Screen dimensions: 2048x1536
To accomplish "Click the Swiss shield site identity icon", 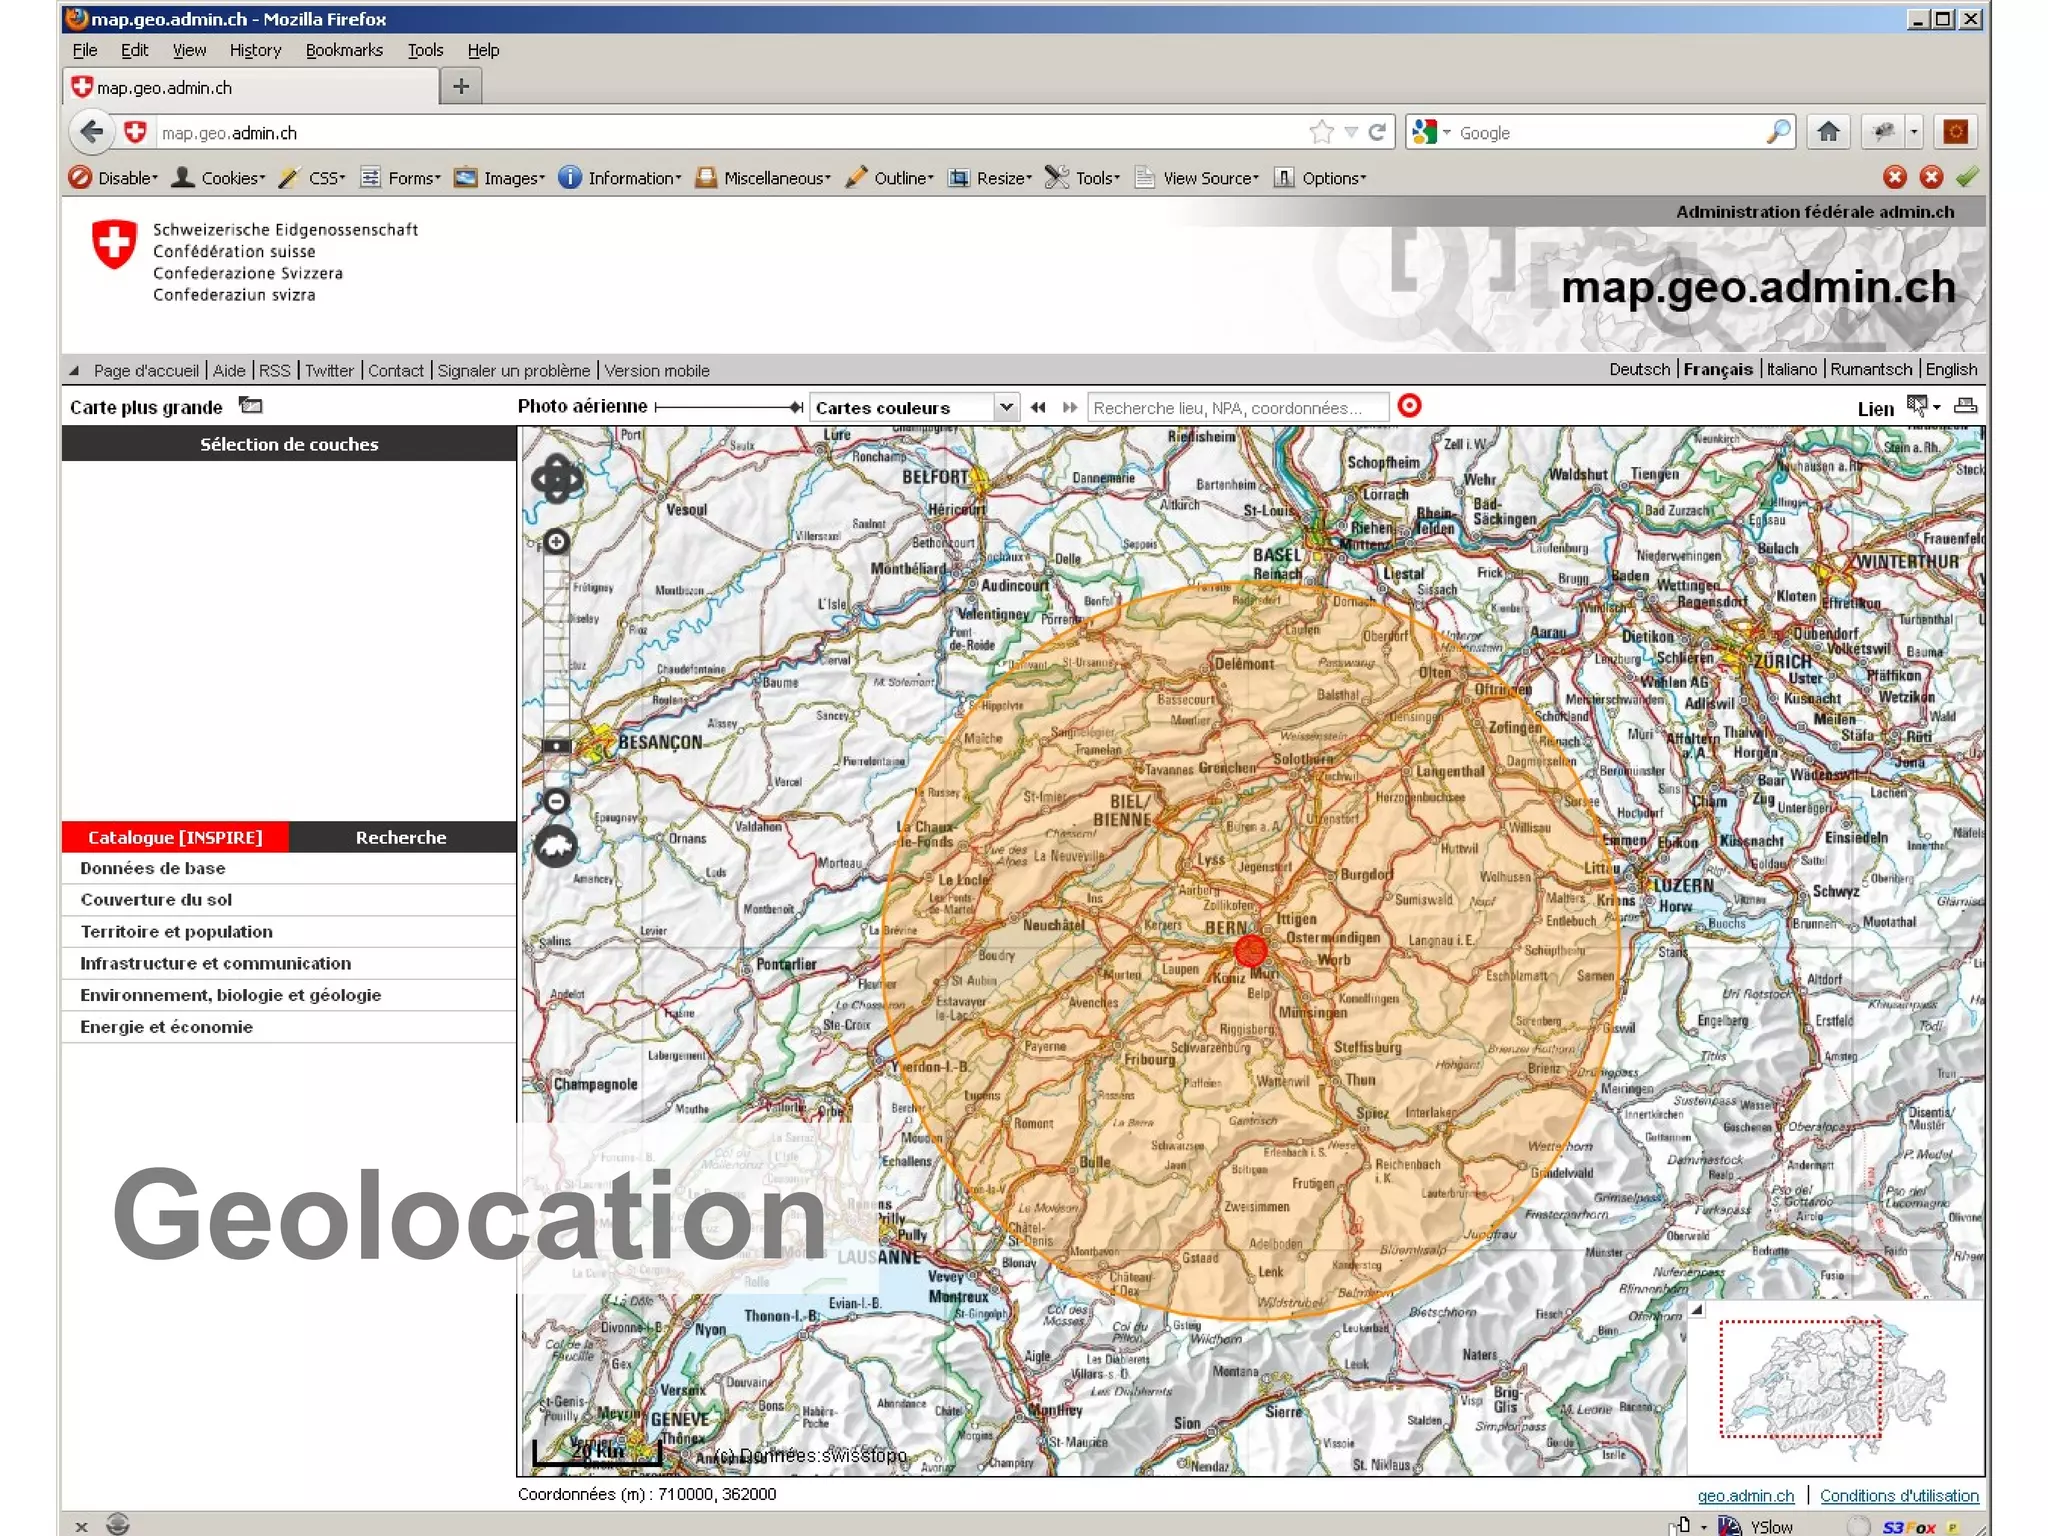I will [x=135, y=132].
